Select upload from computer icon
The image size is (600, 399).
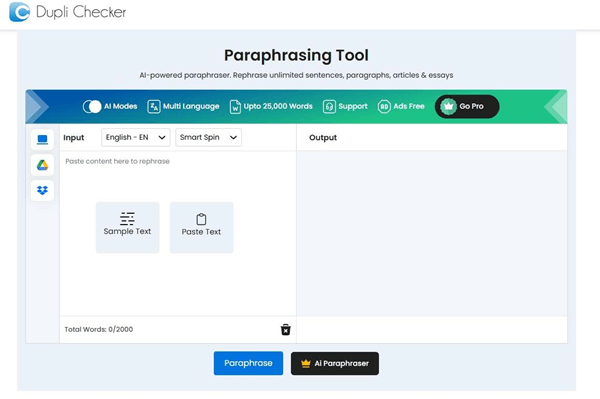[42, 140]
